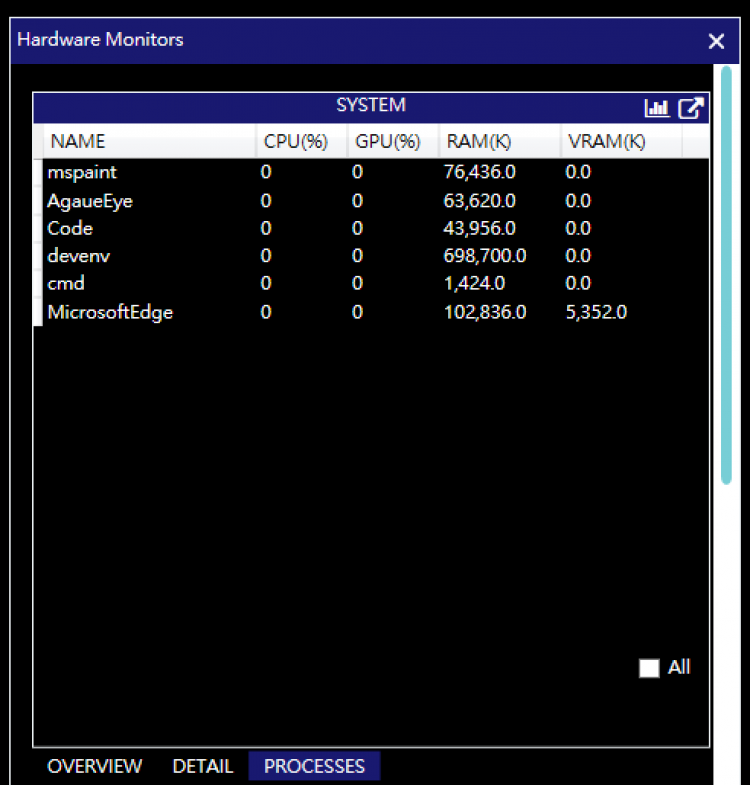
Task: Close the Hardware Monitors window
Action: 716,41
